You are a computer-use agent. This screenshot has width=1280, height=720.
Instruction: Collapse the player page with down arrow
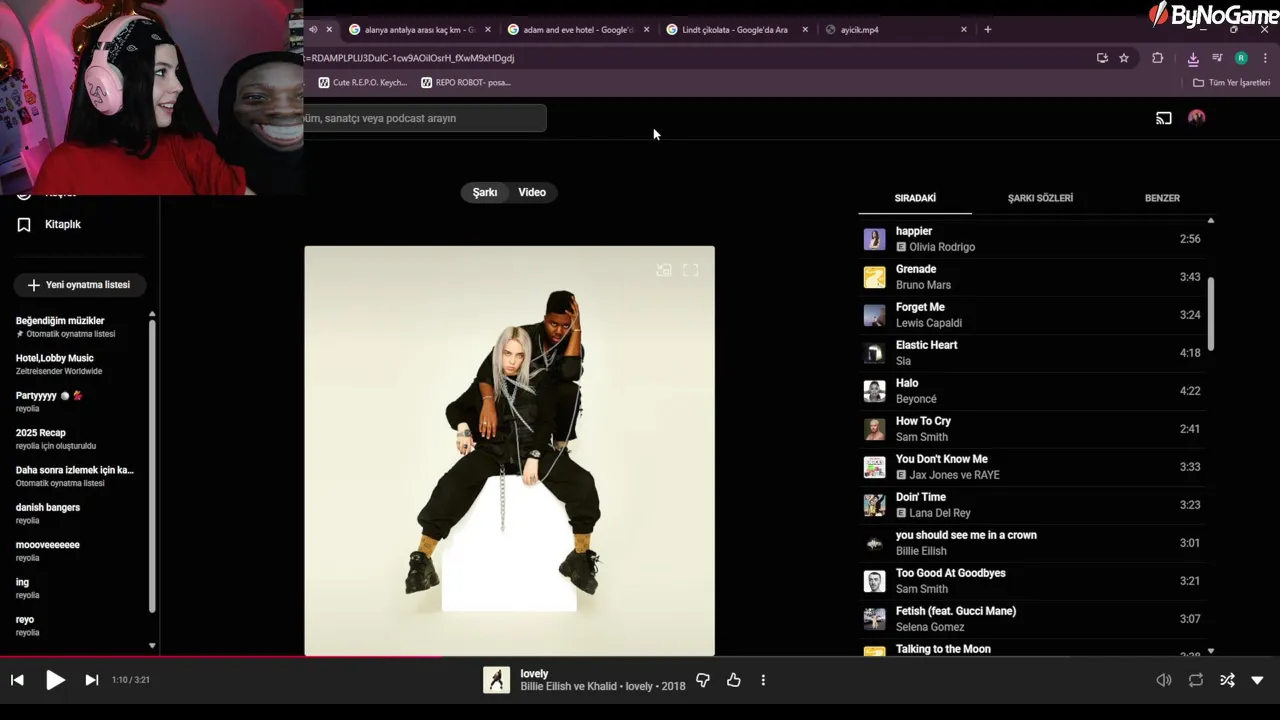tap(1257, 680)
